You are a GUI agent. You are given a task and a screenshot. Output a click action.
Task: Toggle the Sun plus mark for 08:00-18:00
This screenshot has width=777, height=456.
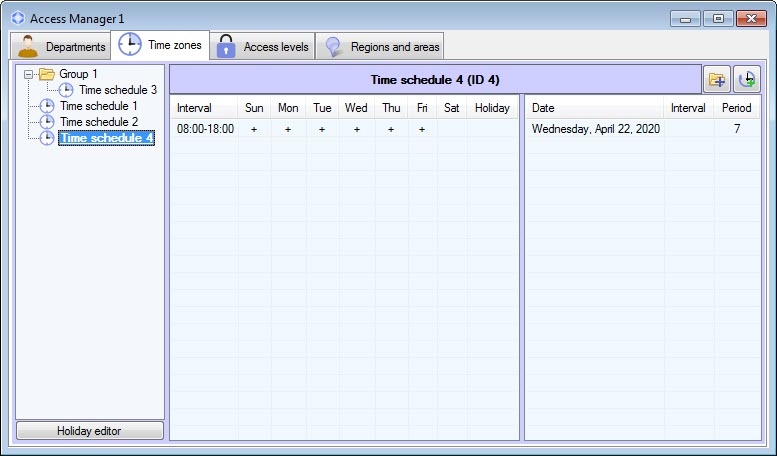tap(254, 129)
